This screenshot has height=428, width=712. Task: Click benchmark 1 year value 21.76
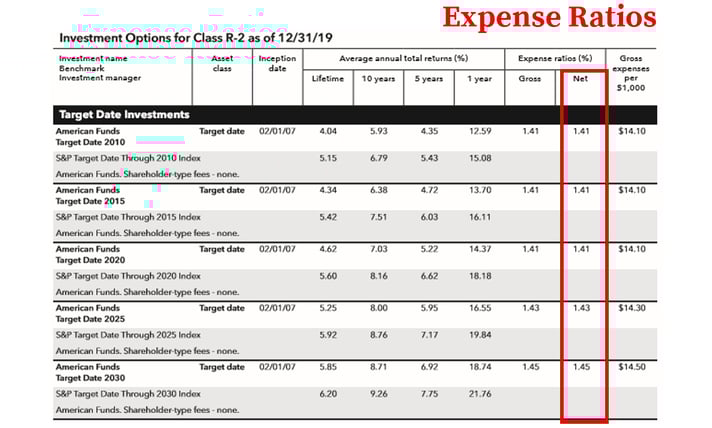pyautogui.click(x=480, y=394)
